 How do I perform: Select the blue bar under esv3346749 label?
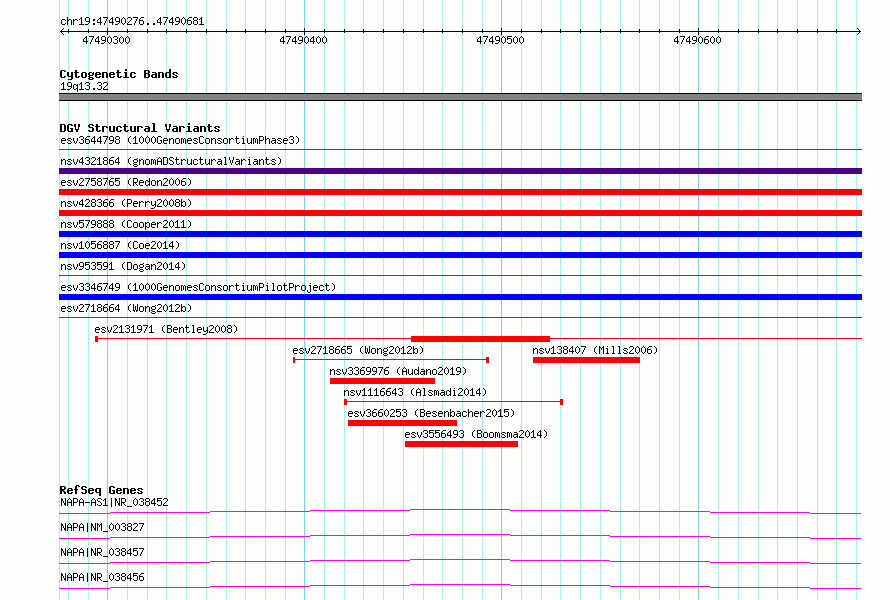click(460, 297)
